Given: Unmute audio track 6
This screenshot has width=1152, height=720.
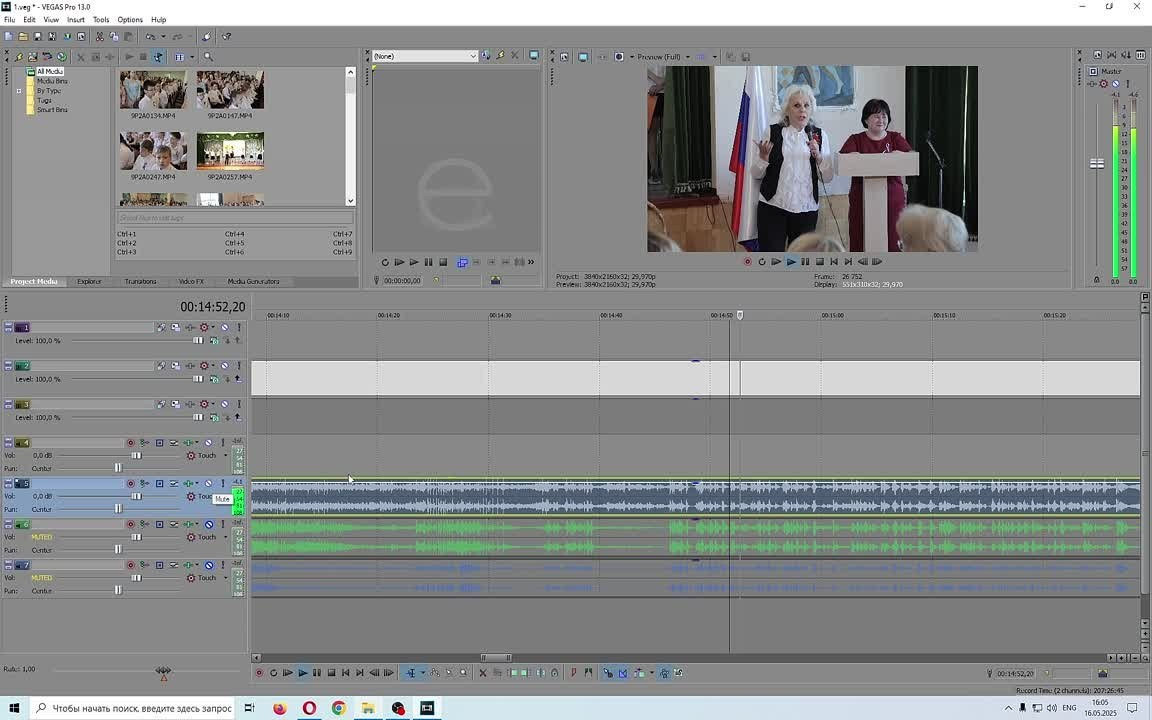Looking at the screenshot, I should coord(209,525).
